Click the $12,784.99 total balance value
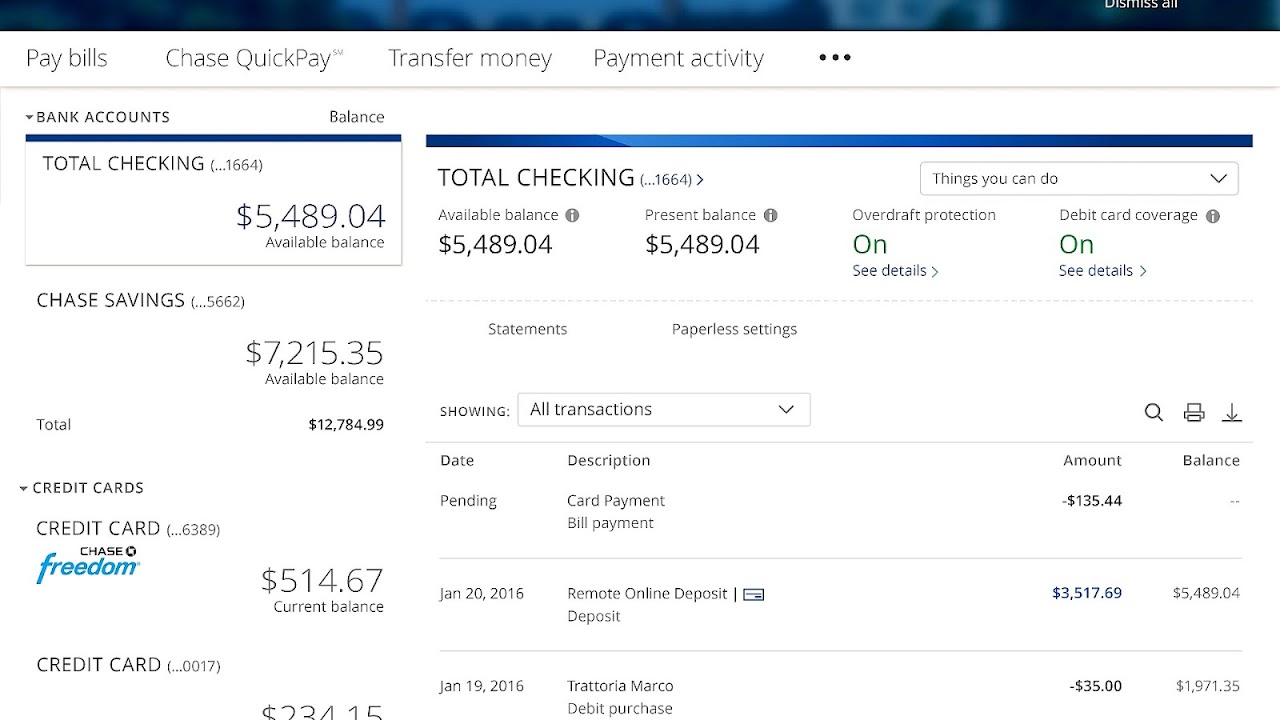Image resolution: width=1280 pixels, height=720 pixels. (x=346, y=425)
